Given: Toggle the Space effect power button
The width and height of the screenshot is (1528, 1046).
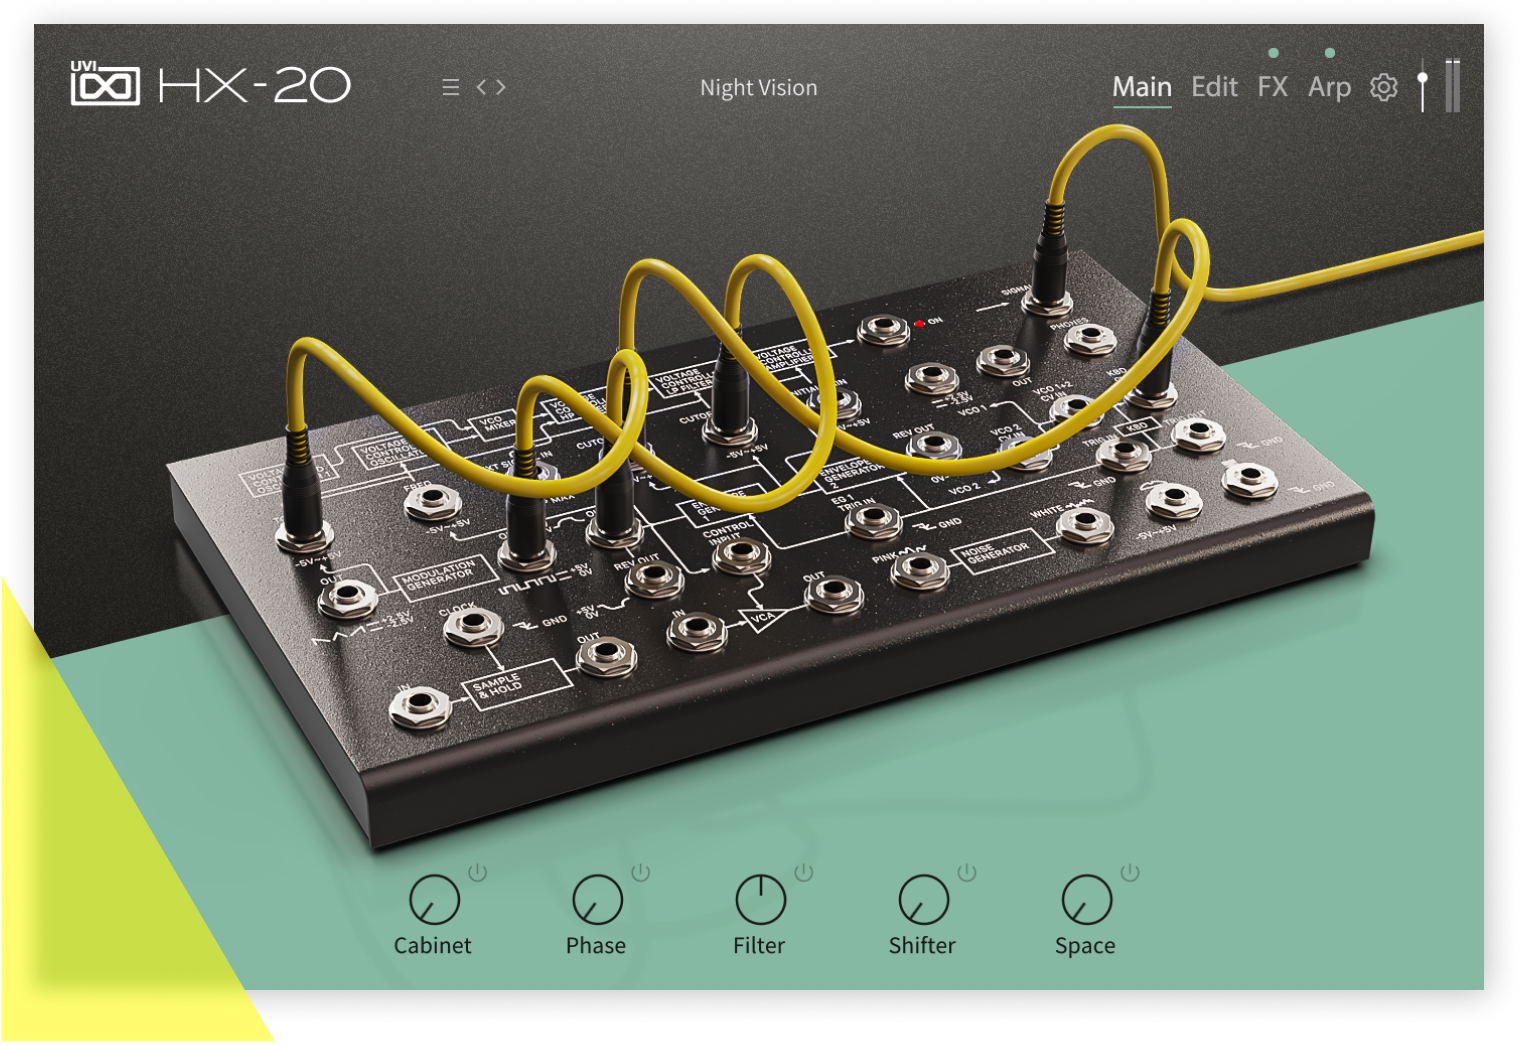Looking at the screenshot, I should click(1130, 872).
